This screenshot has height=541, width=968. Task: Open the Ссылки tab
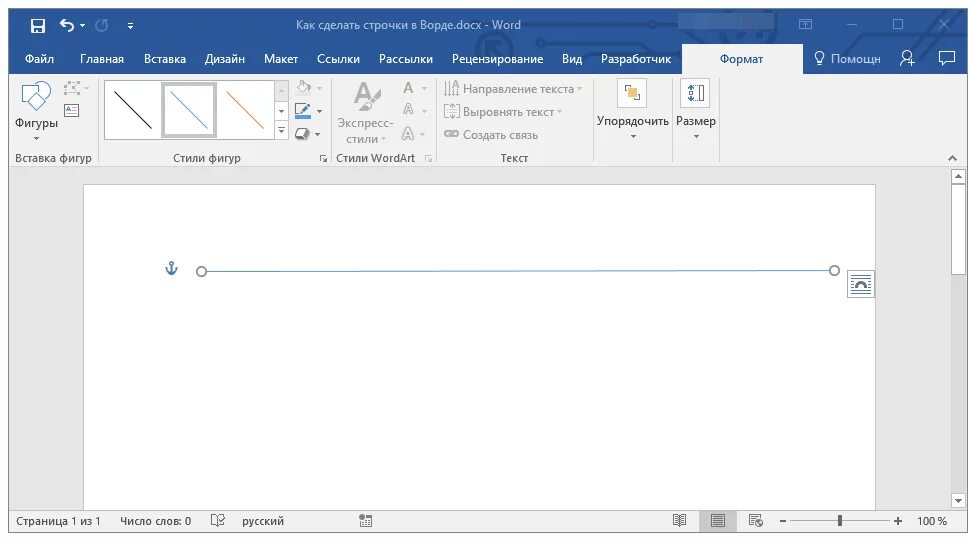tap(338, 59)
